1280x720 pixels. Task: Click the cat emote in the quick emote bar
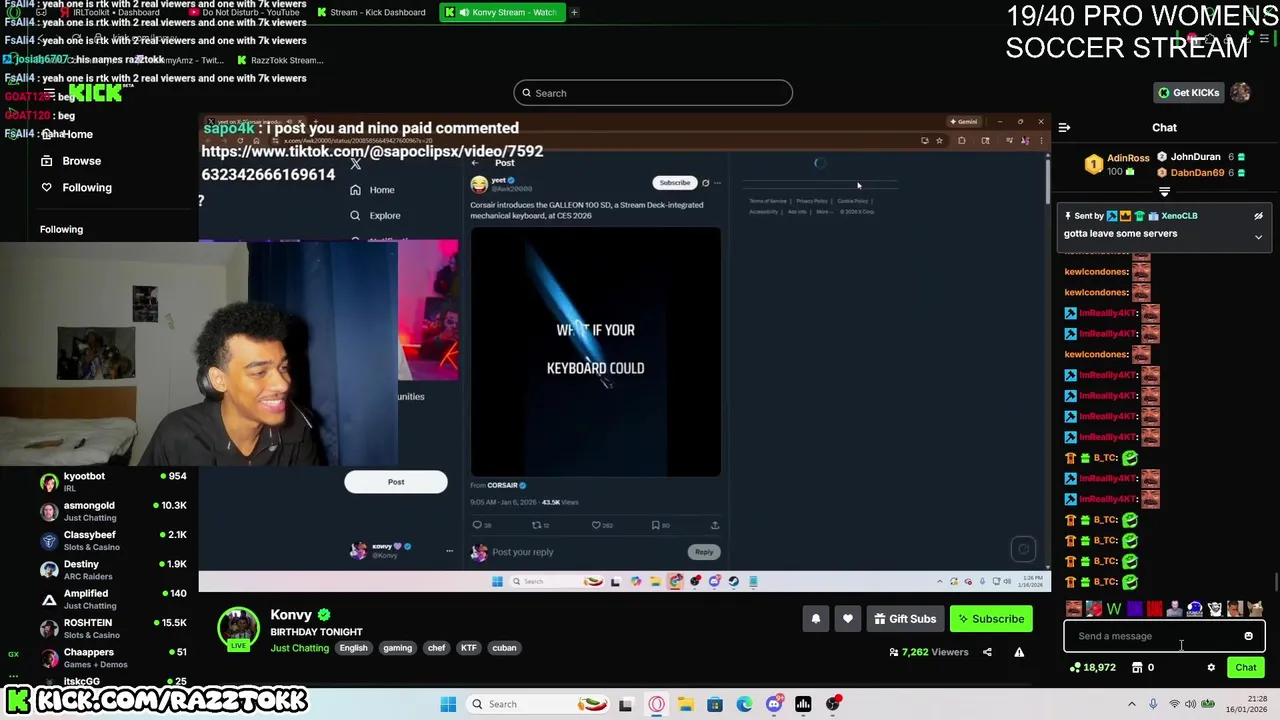[1254, 609]
